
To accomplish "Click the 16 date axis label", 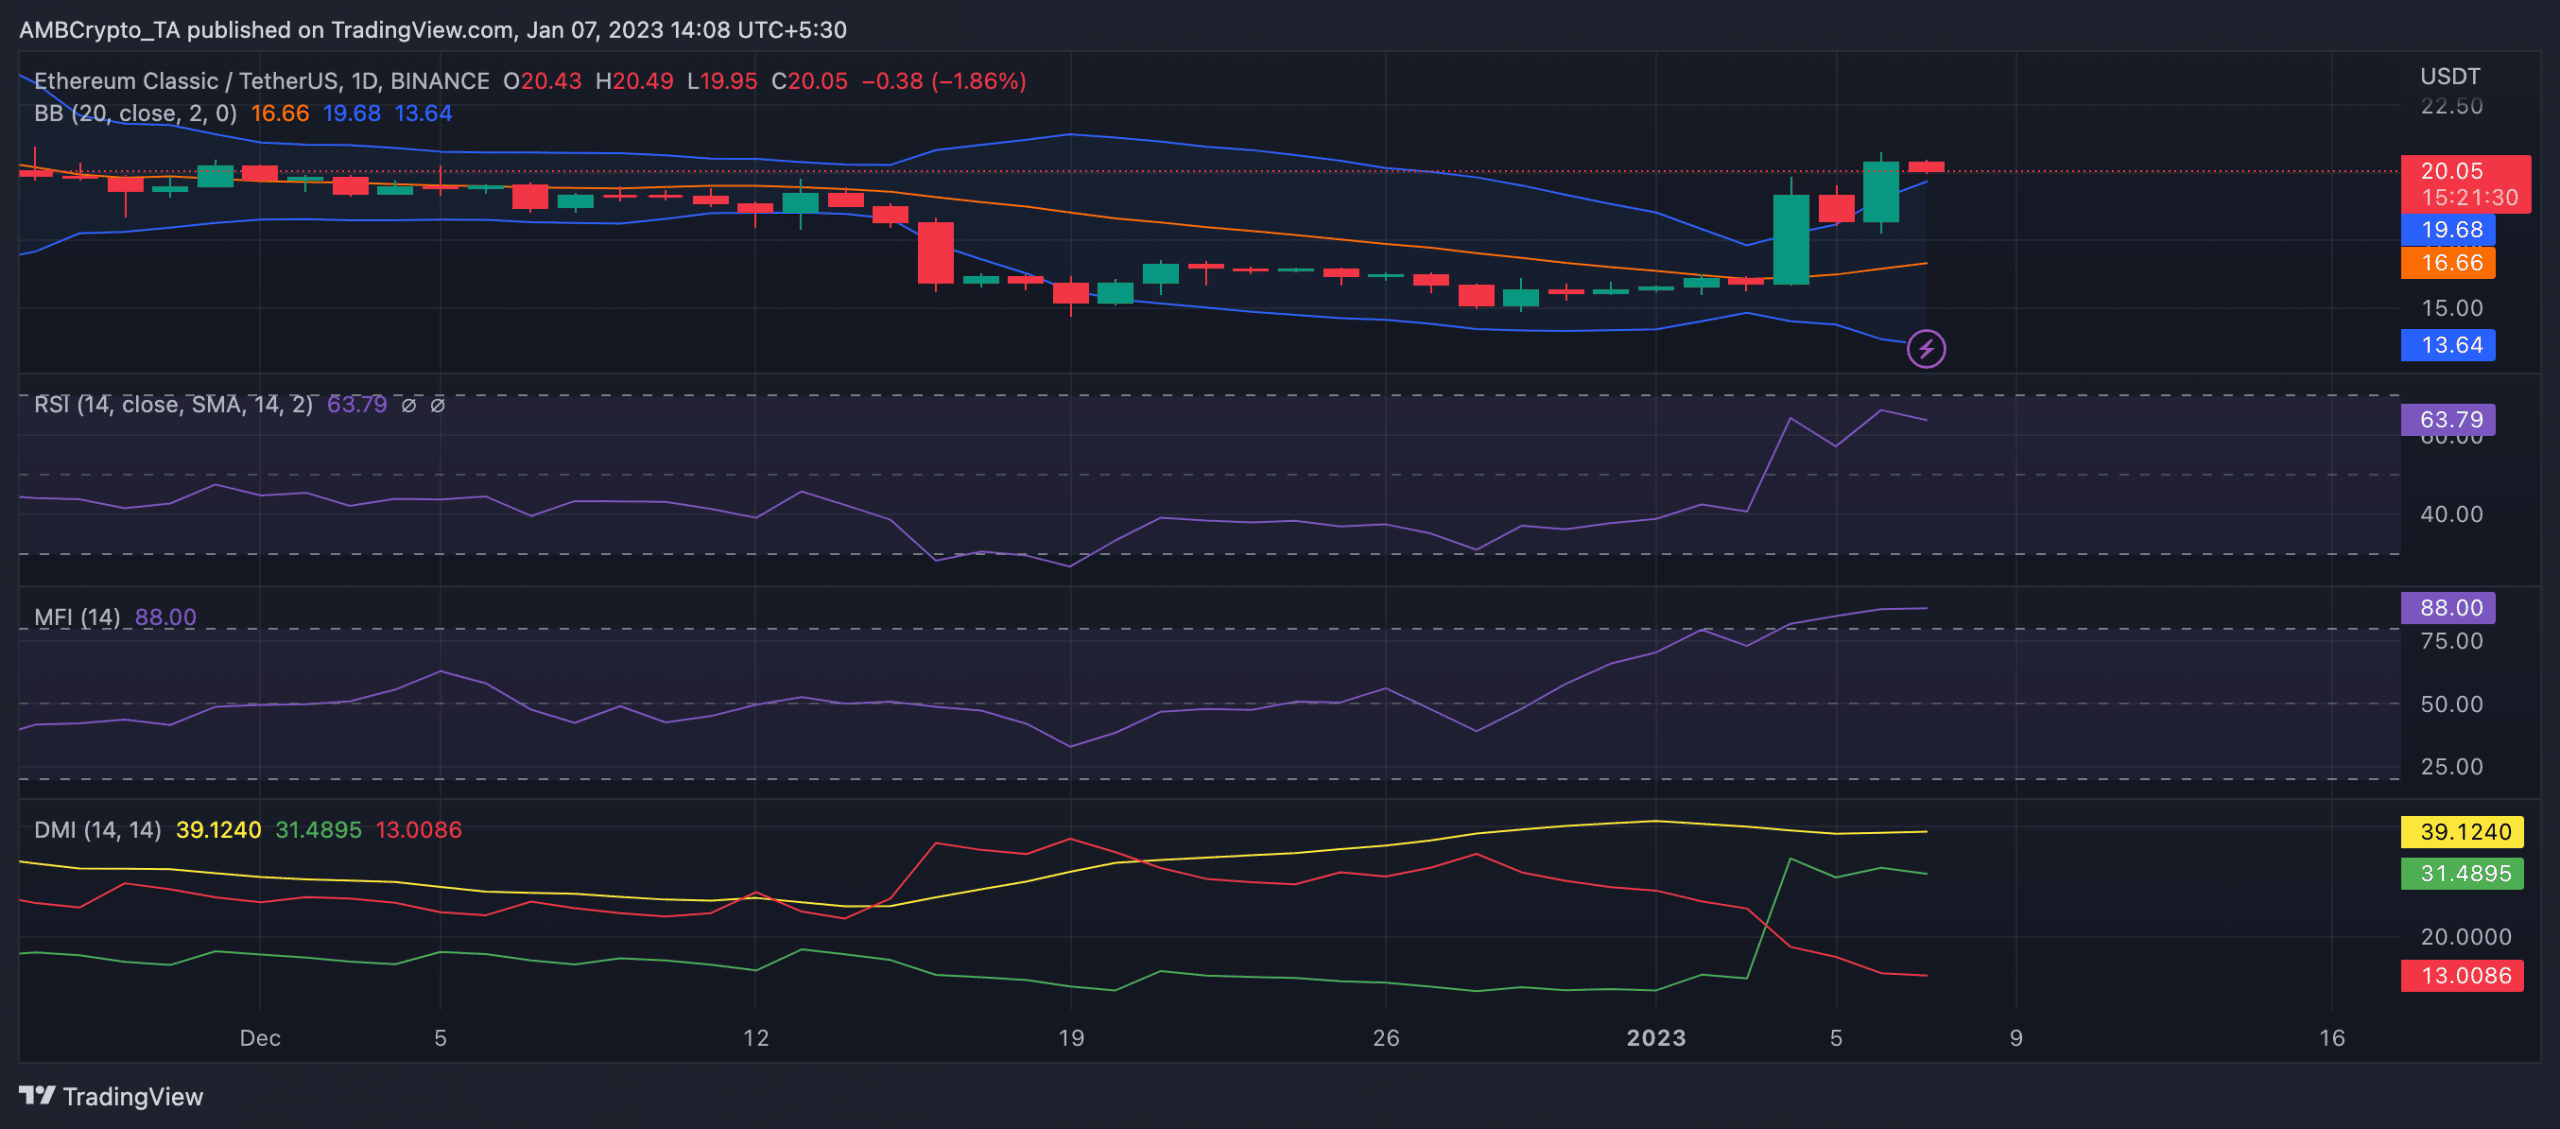I will coord(2332,1038).
